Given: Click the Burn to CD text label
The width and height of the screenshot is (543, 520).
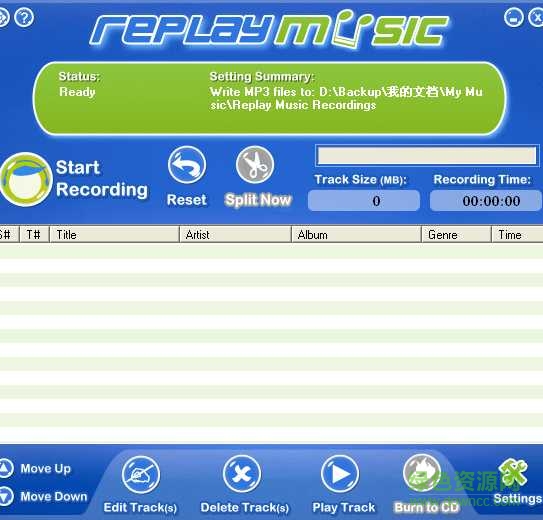Looking at the screenshot, I should click(427, 508).
